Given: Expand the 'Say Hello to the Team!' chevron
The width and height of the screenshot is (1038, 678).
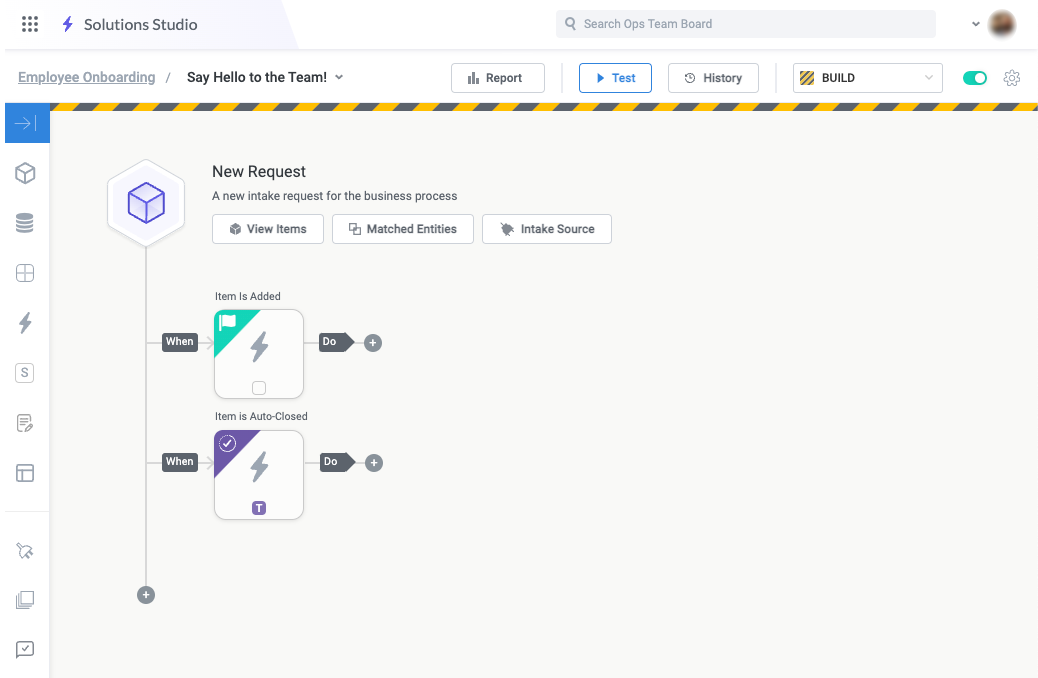Looking at the screenshot, I should point(339,77).
